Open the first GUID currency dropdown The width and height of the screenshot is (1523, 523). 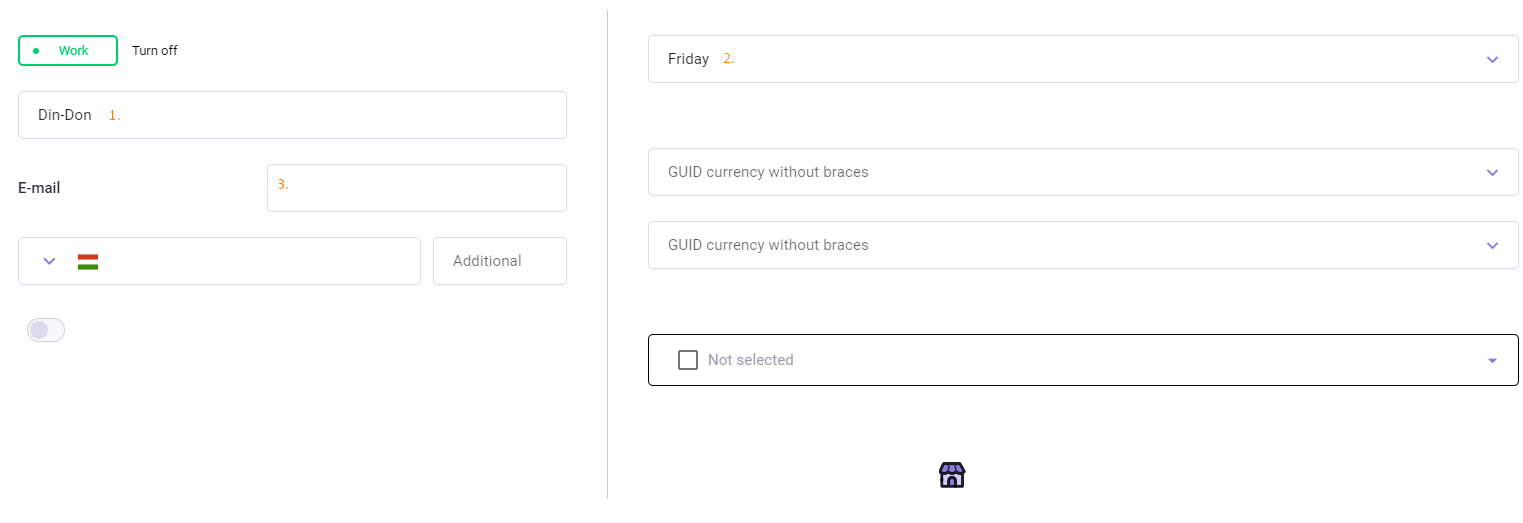tap(1083, 172)
